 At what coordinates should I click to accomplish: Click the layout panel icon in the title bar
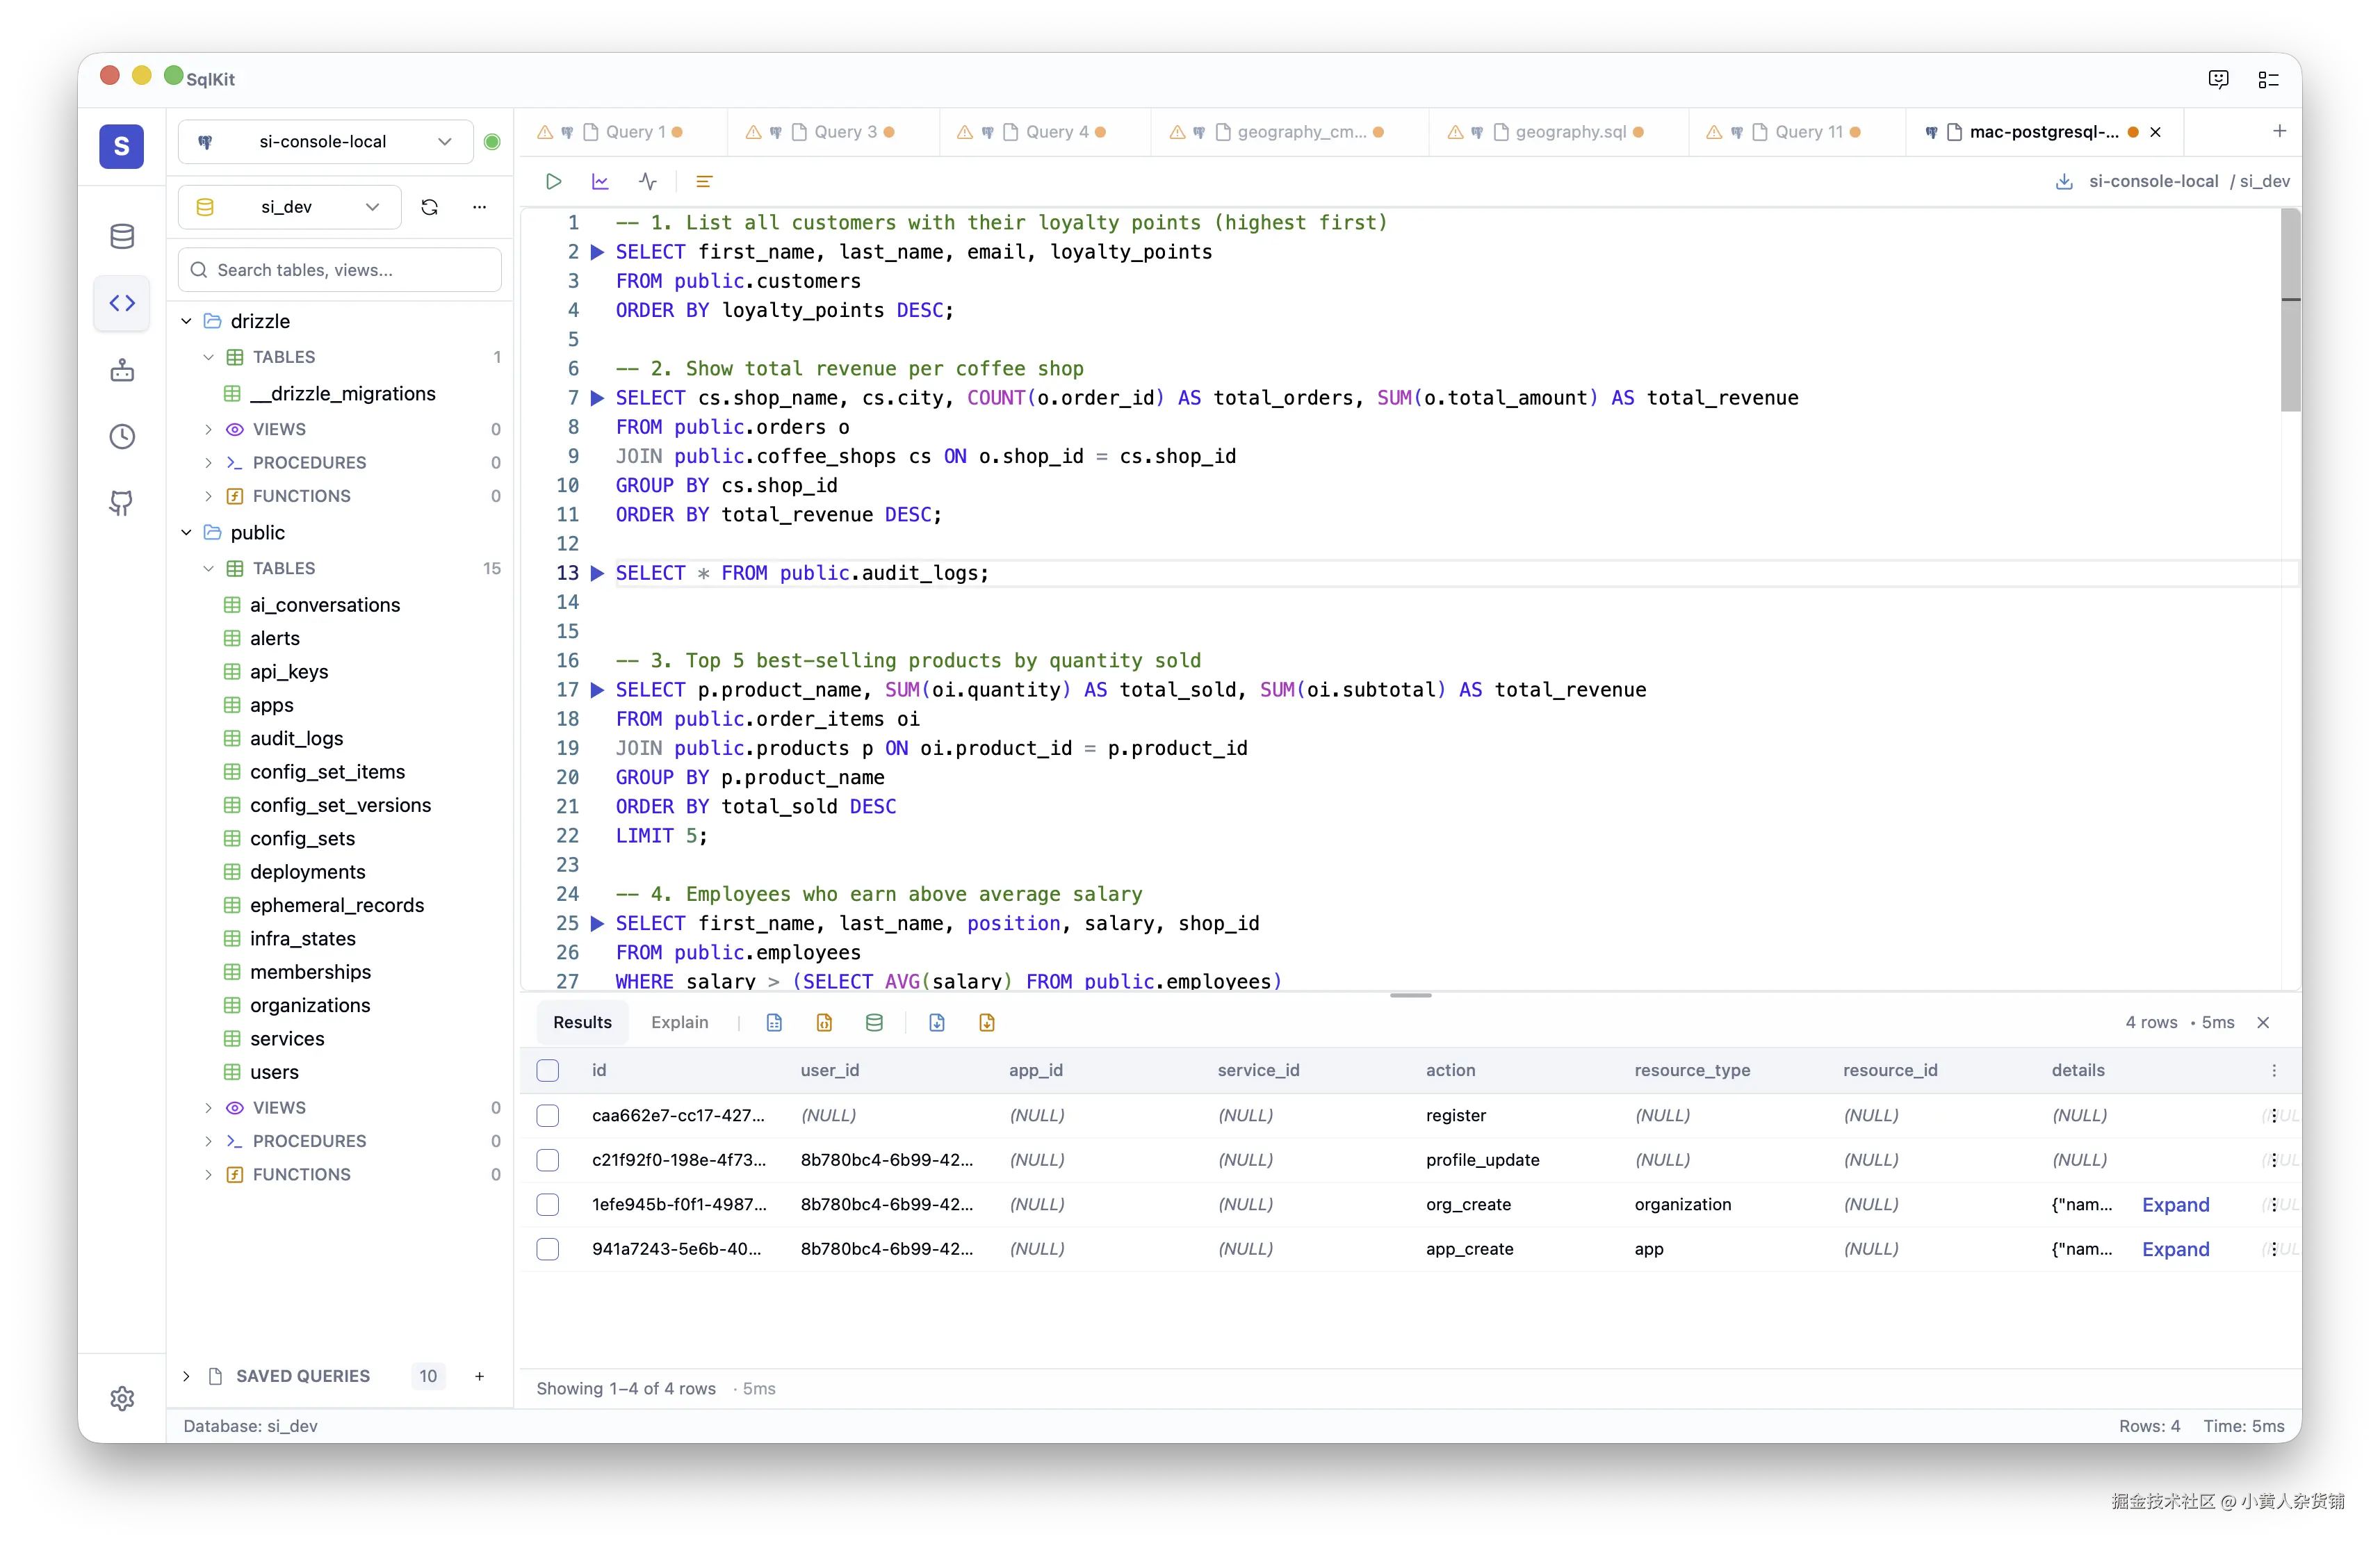point(2268,79)
